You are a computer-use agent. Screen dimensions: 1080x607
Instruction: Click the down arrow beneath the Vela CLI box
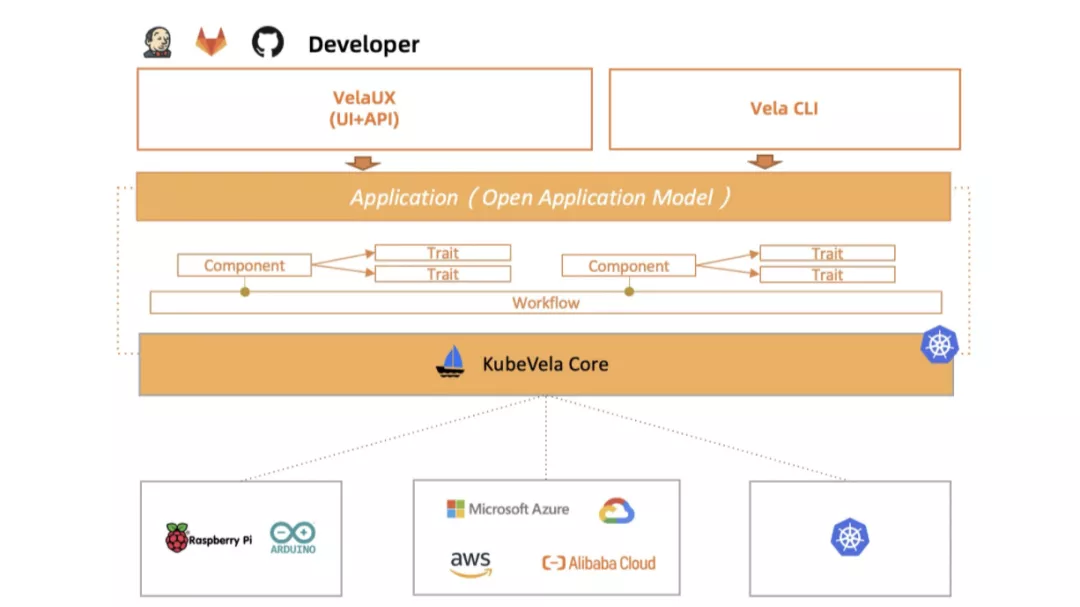coord(765,162)
